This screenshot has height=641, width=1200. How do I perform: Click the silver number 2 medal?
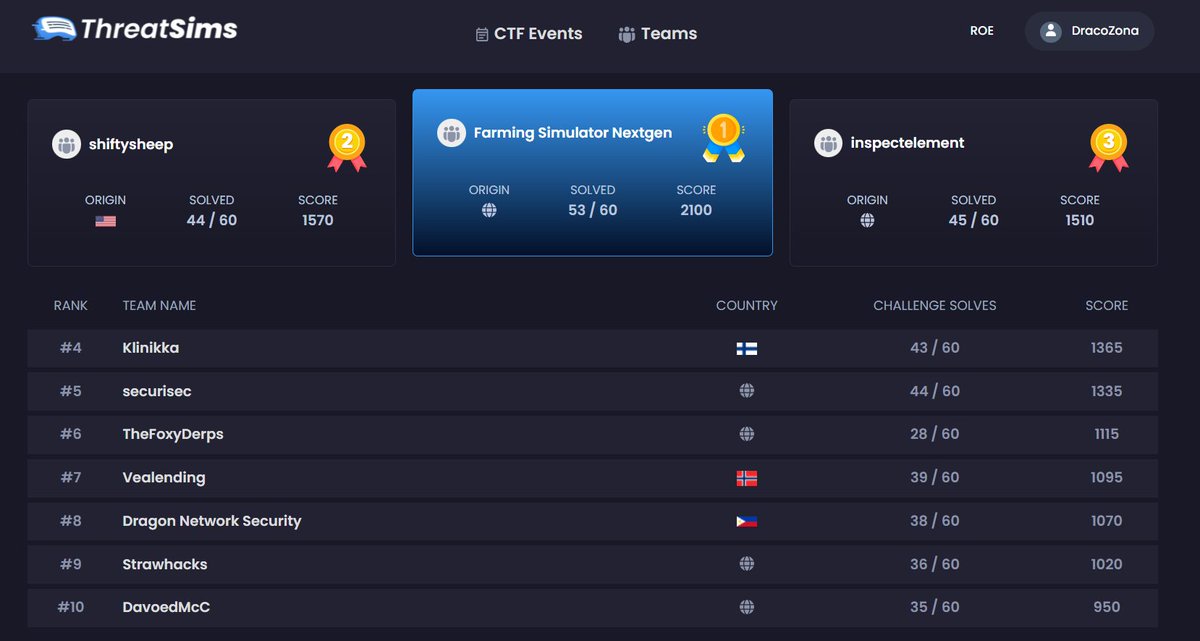(347, 147)
